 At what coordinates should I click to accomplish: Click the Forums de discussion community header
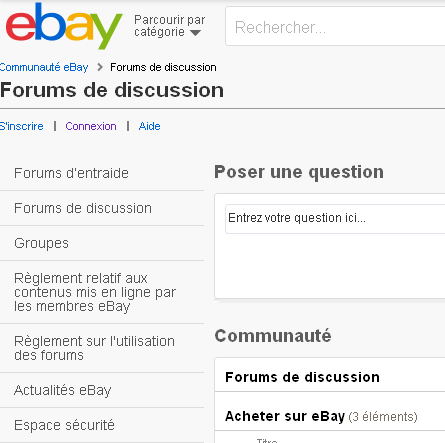pyautogui.click(x=302, y=377)
